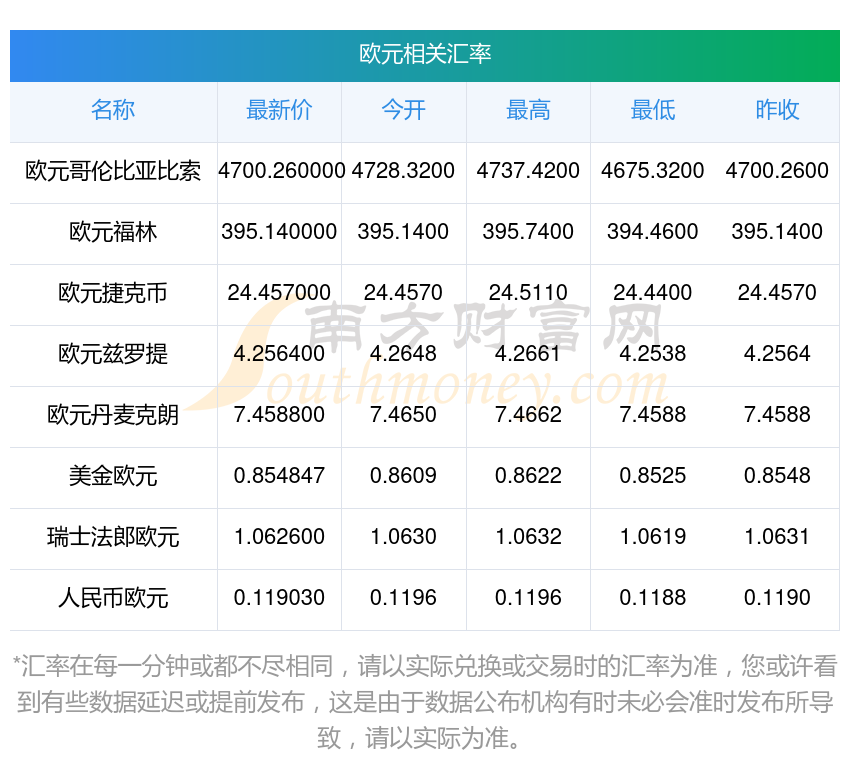Click the 今开 column header
Screen dimensions: 850x769
click(403, 110)
